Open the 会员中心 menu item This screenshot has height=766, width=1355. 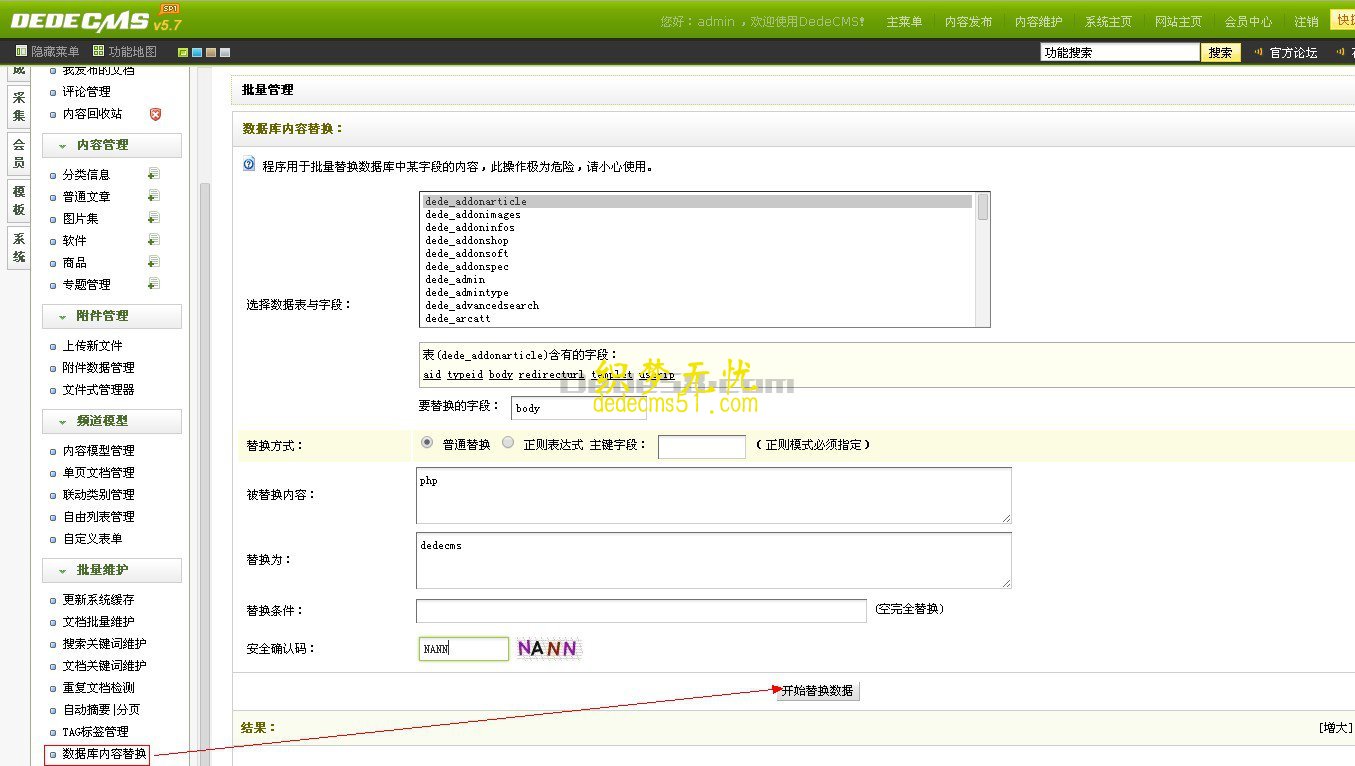[x=1248, y=19]
